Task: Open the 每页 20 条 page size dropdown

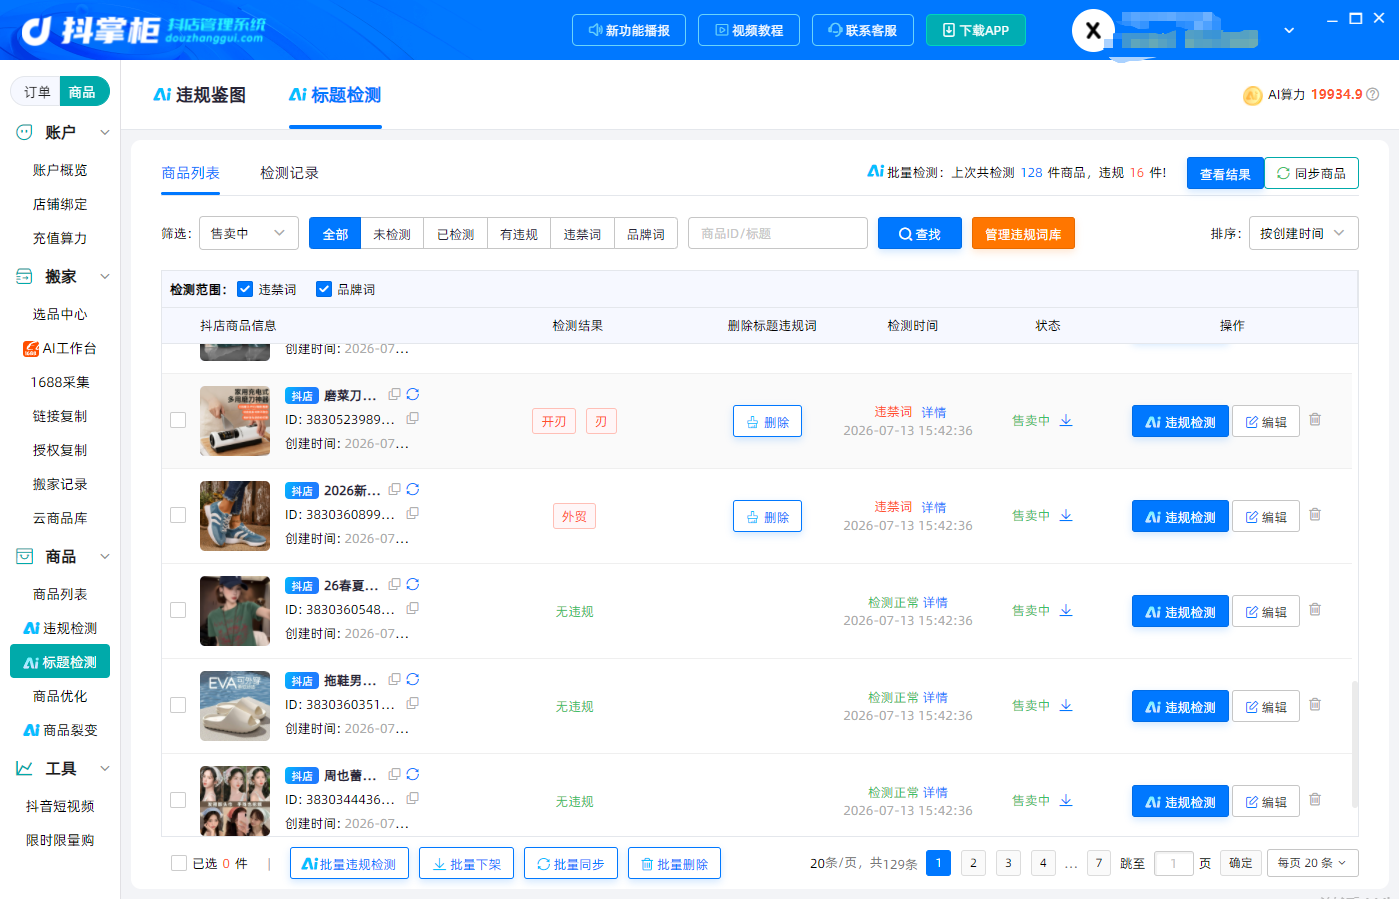Action: (x=1312, y=863)
